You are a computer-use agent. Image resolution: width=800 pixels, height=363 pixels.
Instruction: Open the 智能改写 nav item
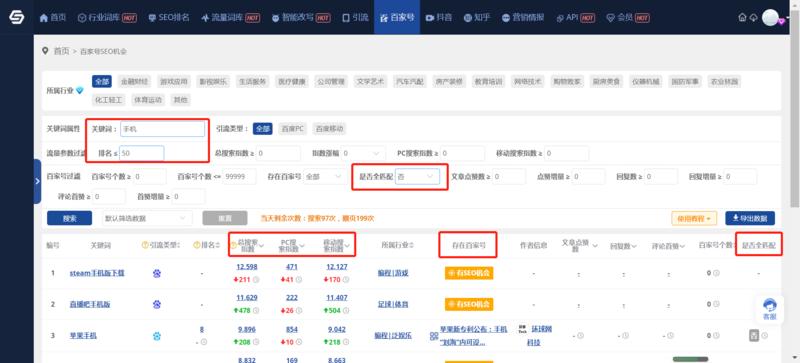301,17
